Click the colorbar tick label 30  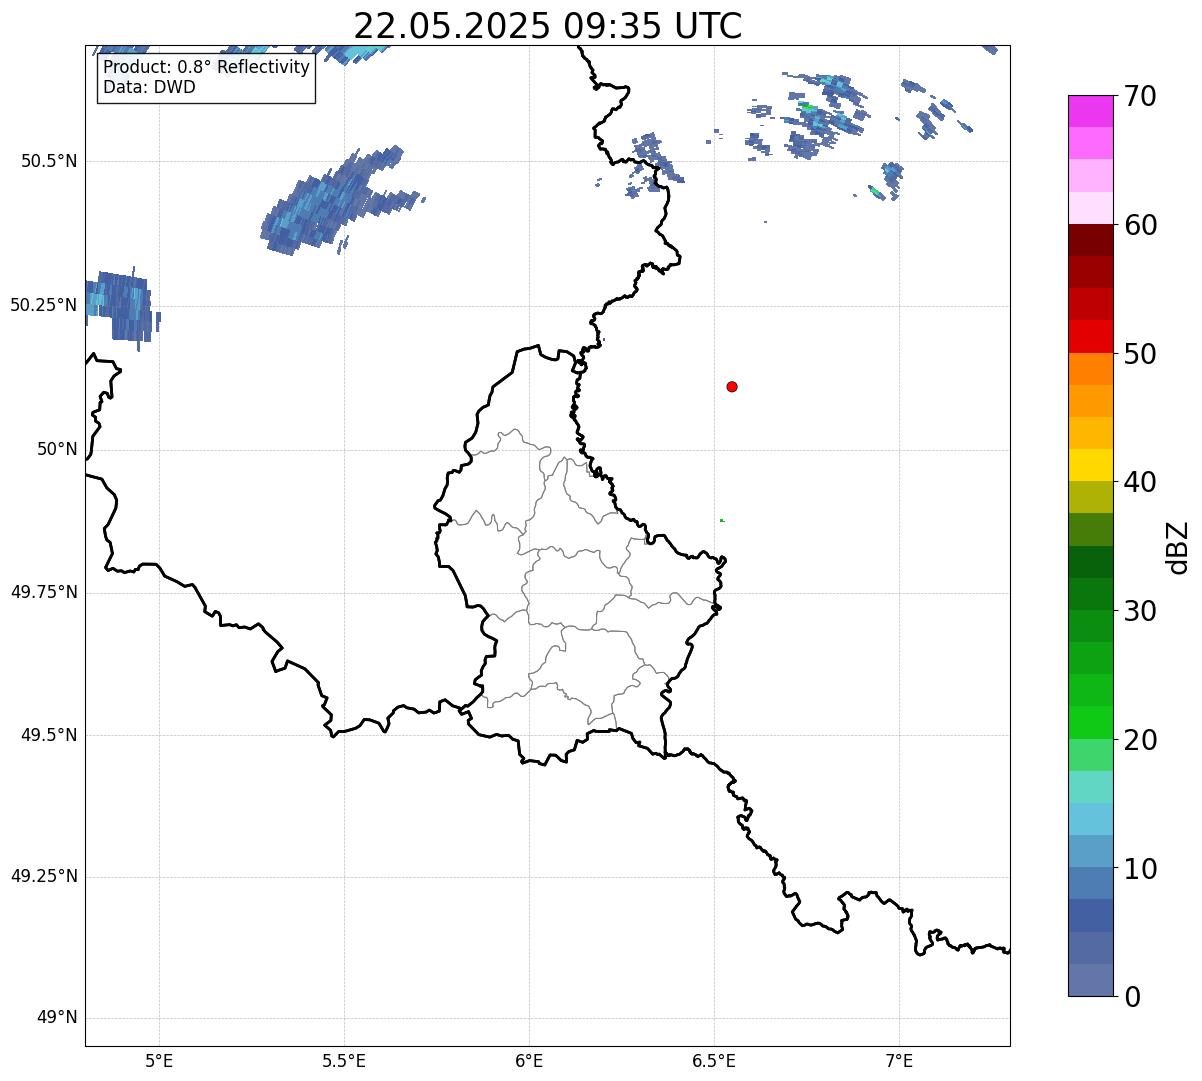(x=1140, y=611)
